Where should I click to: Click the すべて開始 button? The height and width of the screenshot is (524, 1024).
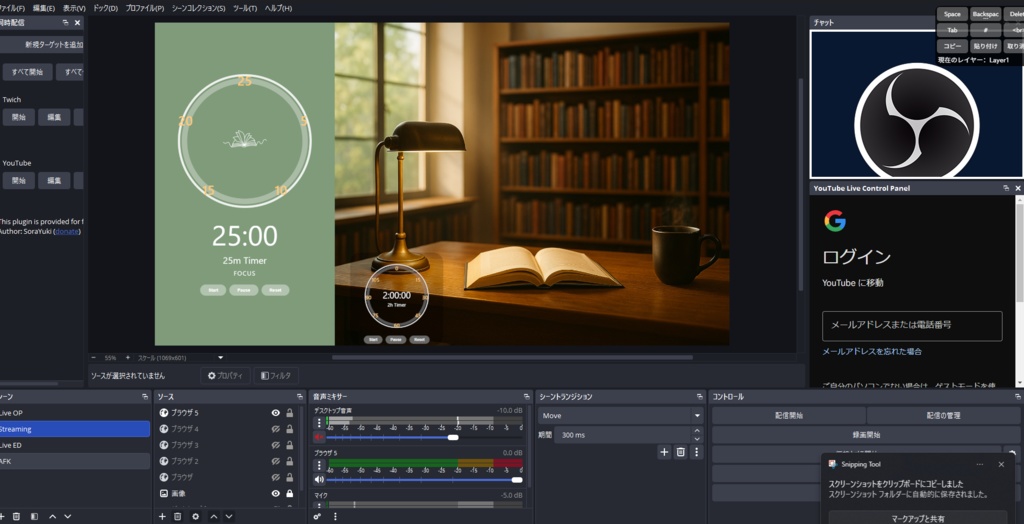pos(27,72)
